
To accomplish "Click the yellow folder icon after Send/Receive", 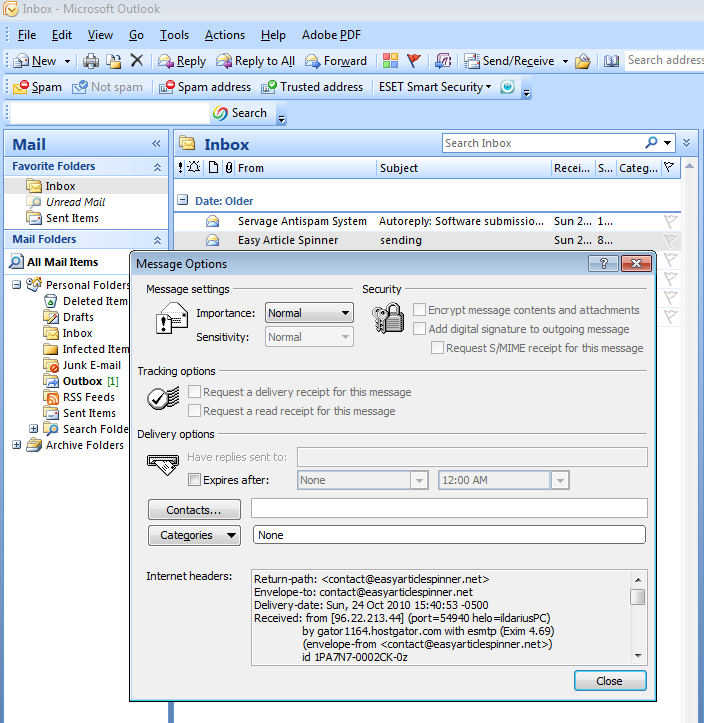I will 583,61.
